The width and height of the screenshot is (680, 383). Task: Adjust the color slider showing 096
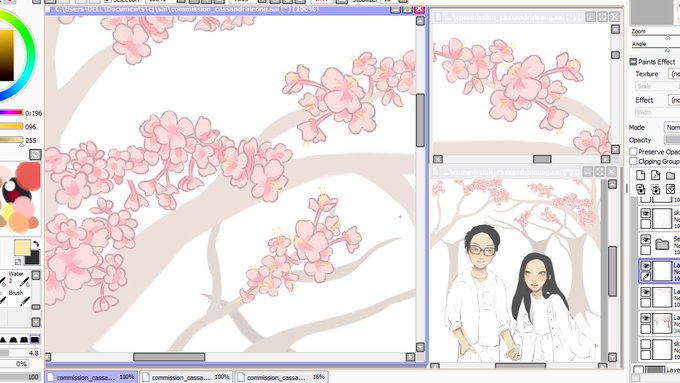pos(11,127)
